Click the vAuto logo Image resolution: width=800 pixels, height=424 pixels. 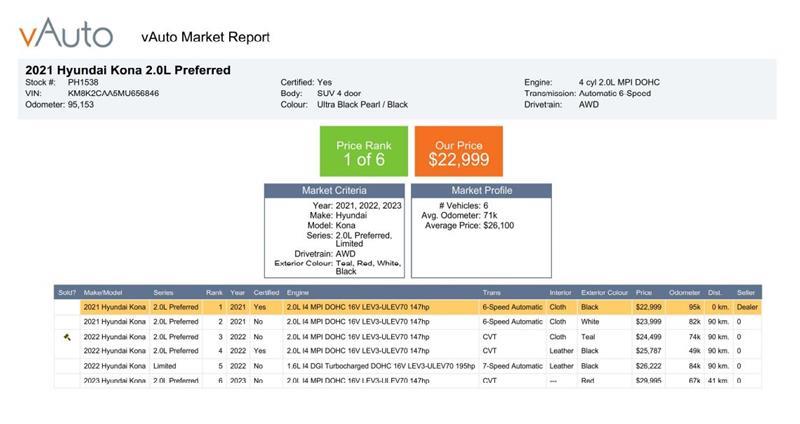click(x=66, y=33)
